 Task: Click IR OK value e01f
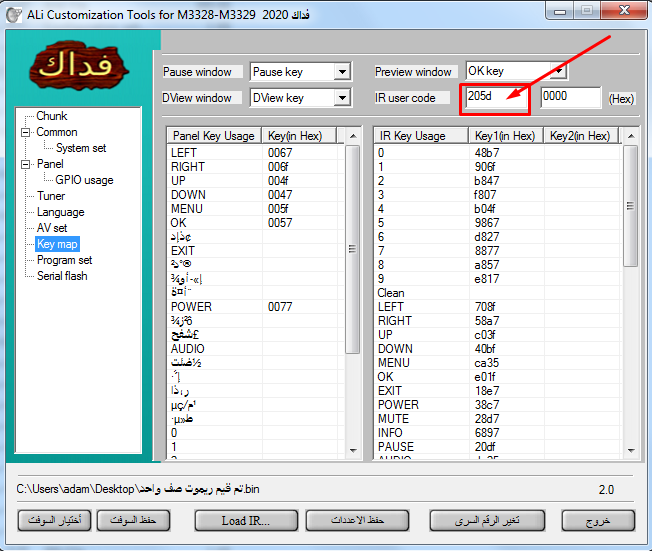[x=485, y=377]
